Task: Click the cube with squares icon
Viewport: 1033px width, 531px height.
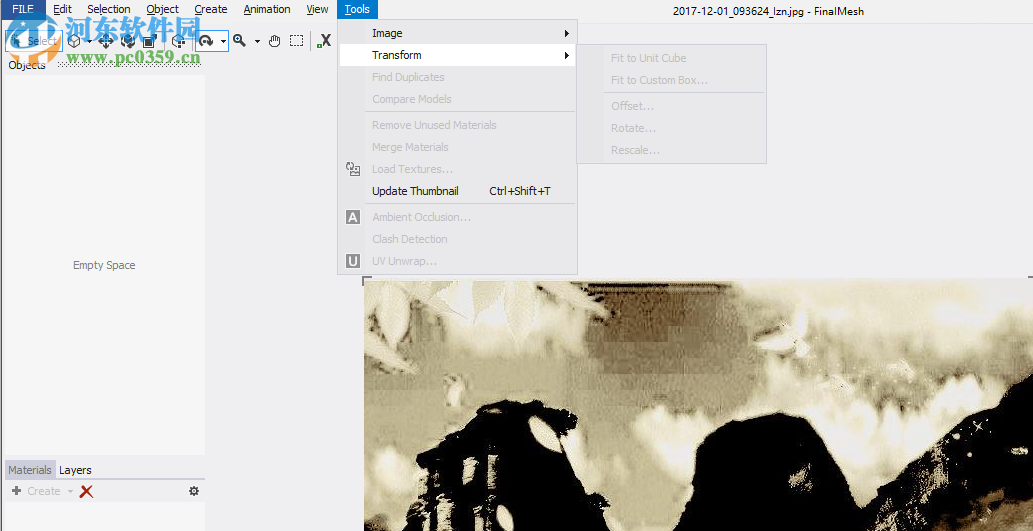Action: 178,41
